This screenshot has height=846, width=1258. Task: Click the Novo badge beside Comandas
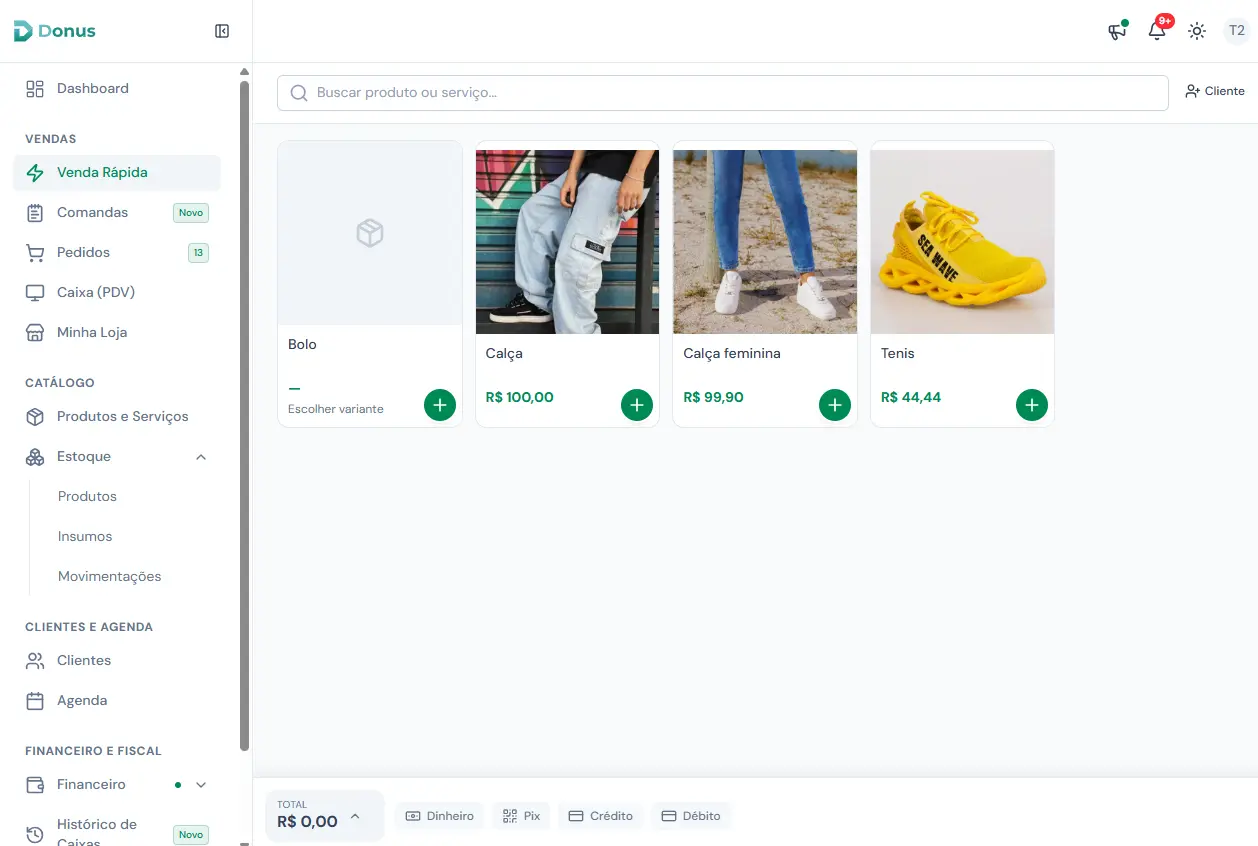[191, 213]
